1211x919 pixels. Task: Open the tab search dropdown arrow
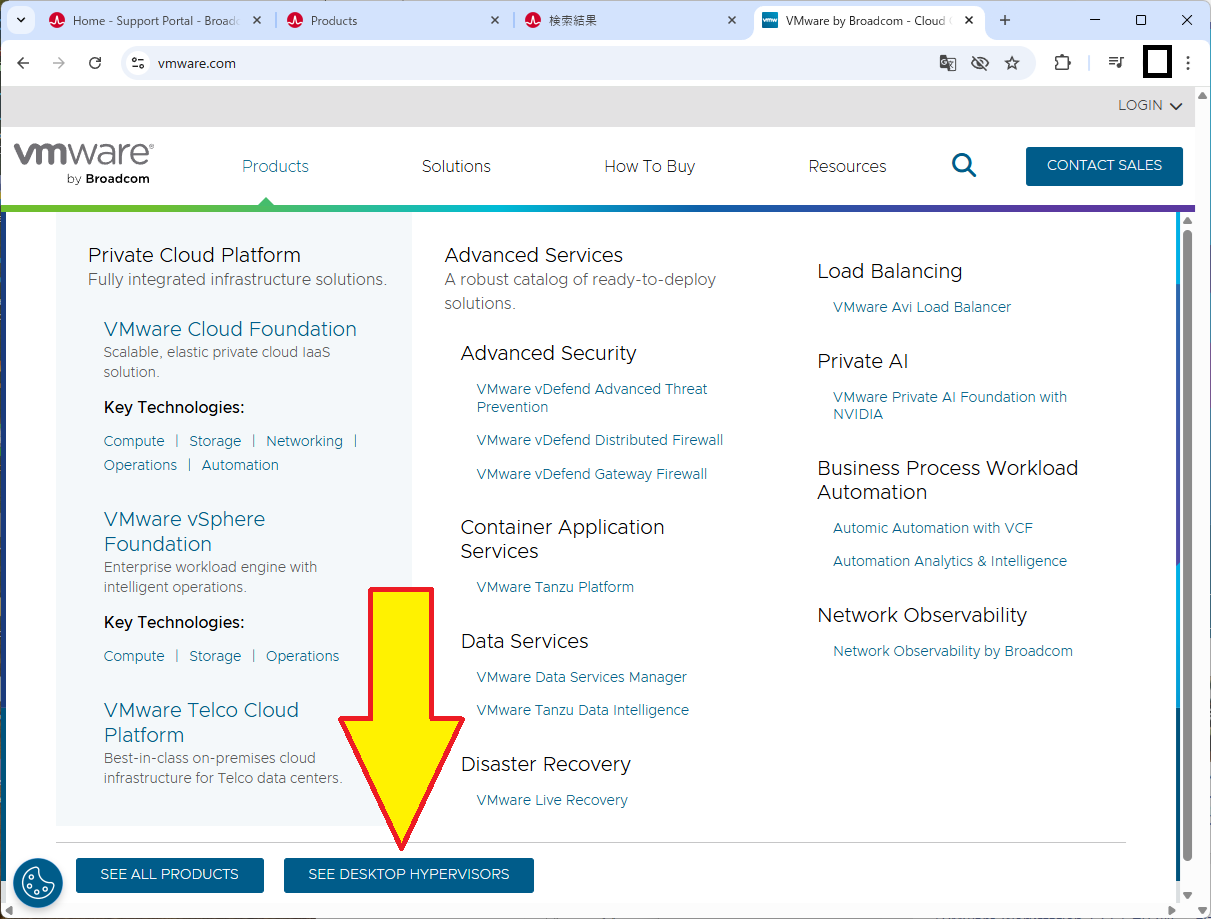(x=21, y=20)
